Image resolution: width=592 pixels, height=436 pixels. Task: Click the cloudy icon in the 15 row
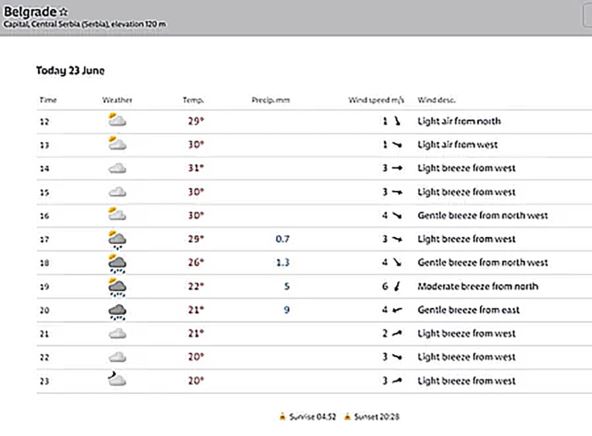[x=117, y=192]
